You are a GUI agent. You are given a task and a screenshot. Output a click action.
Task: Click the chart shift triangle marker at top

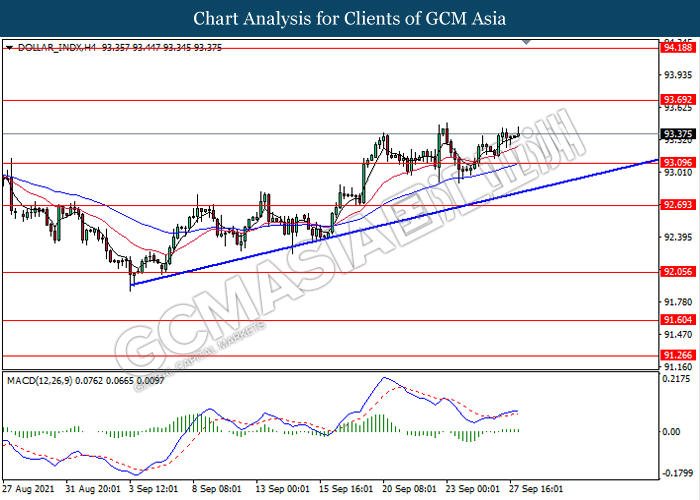click(526, 42)
